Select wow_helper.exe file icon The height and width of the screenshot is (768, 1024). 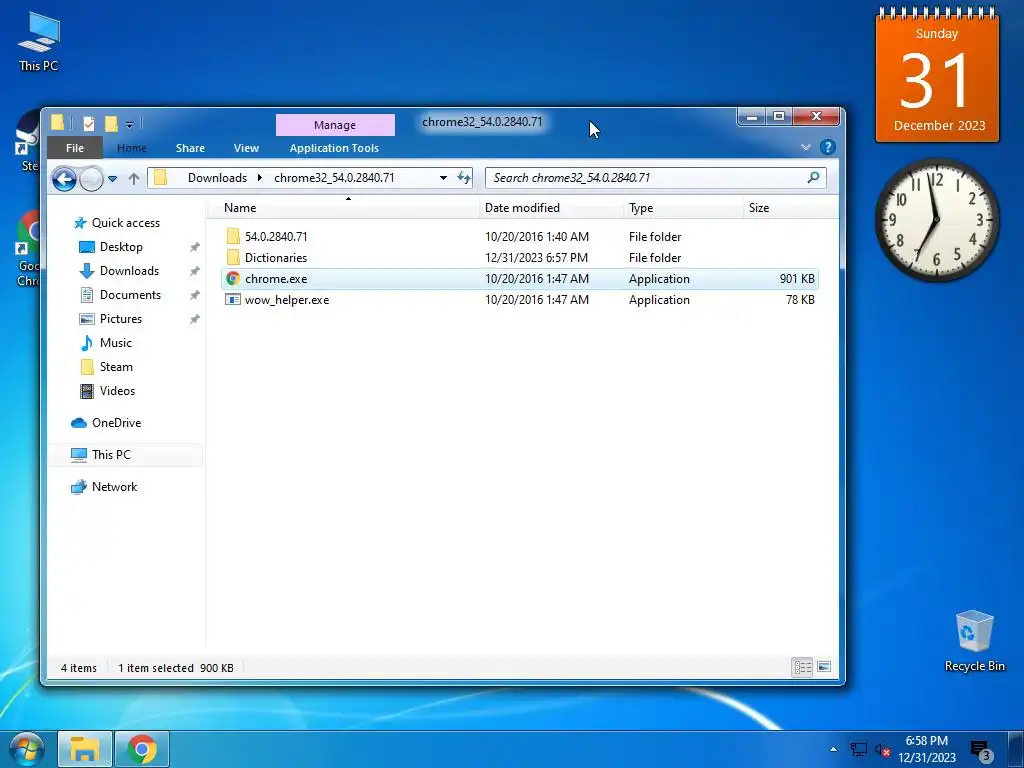pos(232,300)
